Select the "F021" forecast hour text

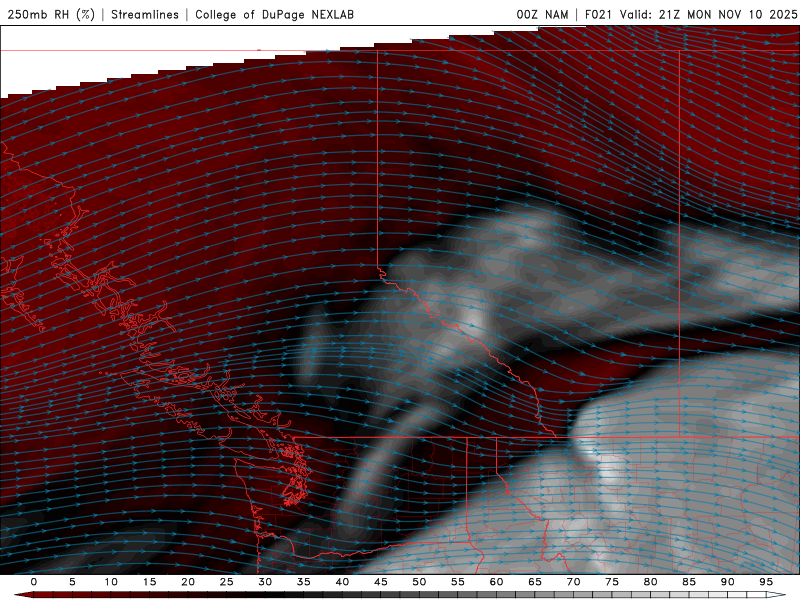coord(598,14)
